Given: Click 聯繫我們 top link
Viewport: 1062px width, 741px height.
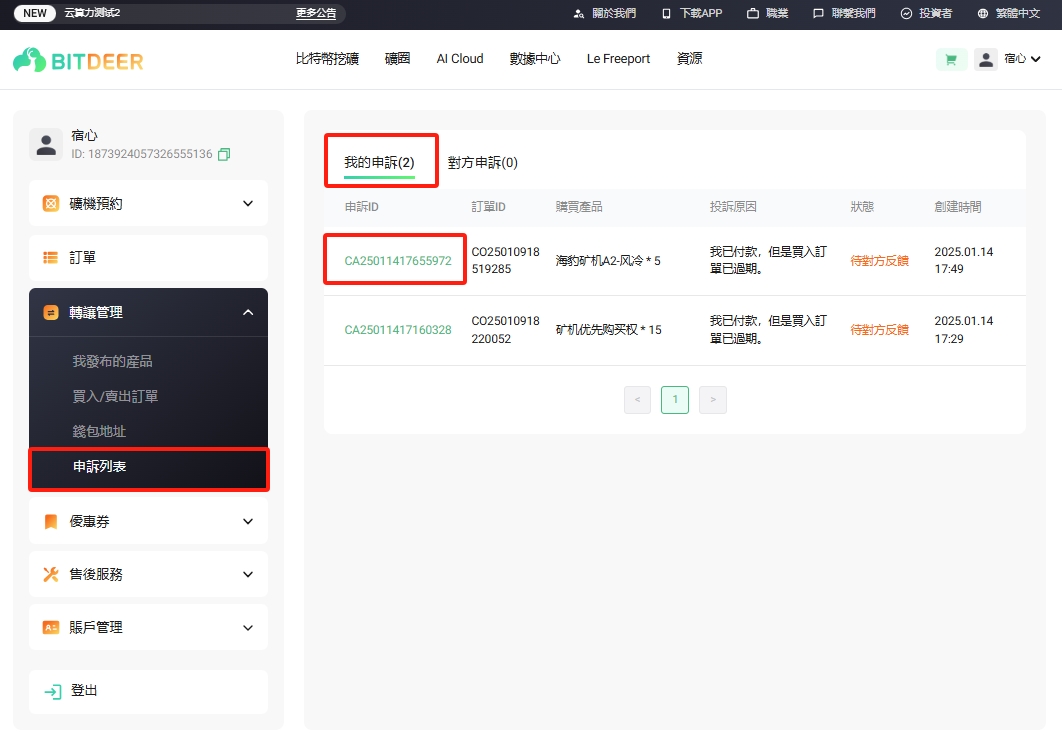Looking at the screenshot, I should coord(853,14).
